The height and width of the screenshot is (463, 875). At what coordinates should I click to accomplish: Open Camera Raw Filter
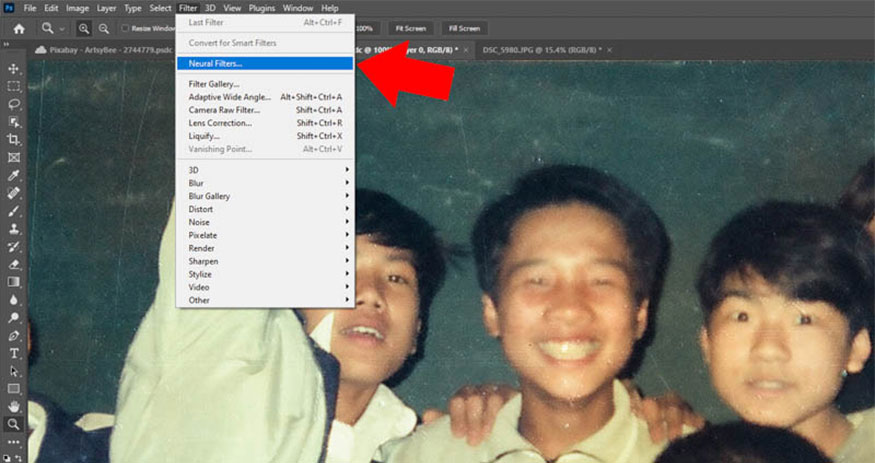tap(265, 110)
